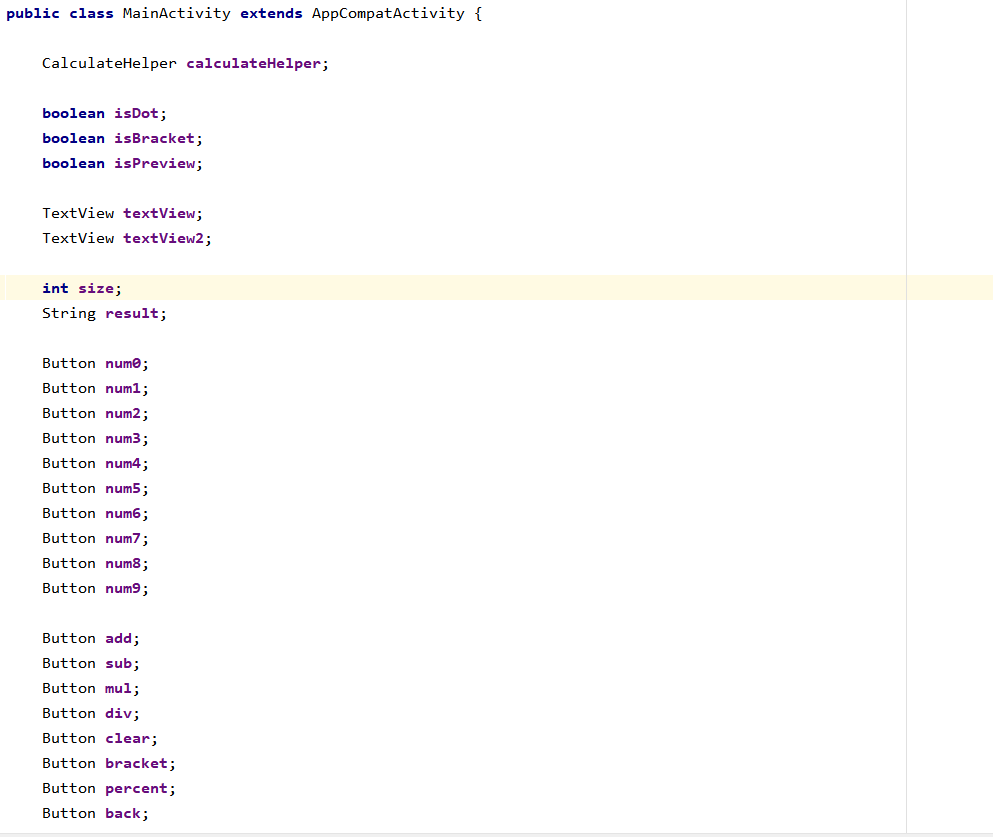Click the textView2 field declaration
Image resolution: width=993 pixels, height=837 pixels.
pyautogui.click(x=163, y=238)
